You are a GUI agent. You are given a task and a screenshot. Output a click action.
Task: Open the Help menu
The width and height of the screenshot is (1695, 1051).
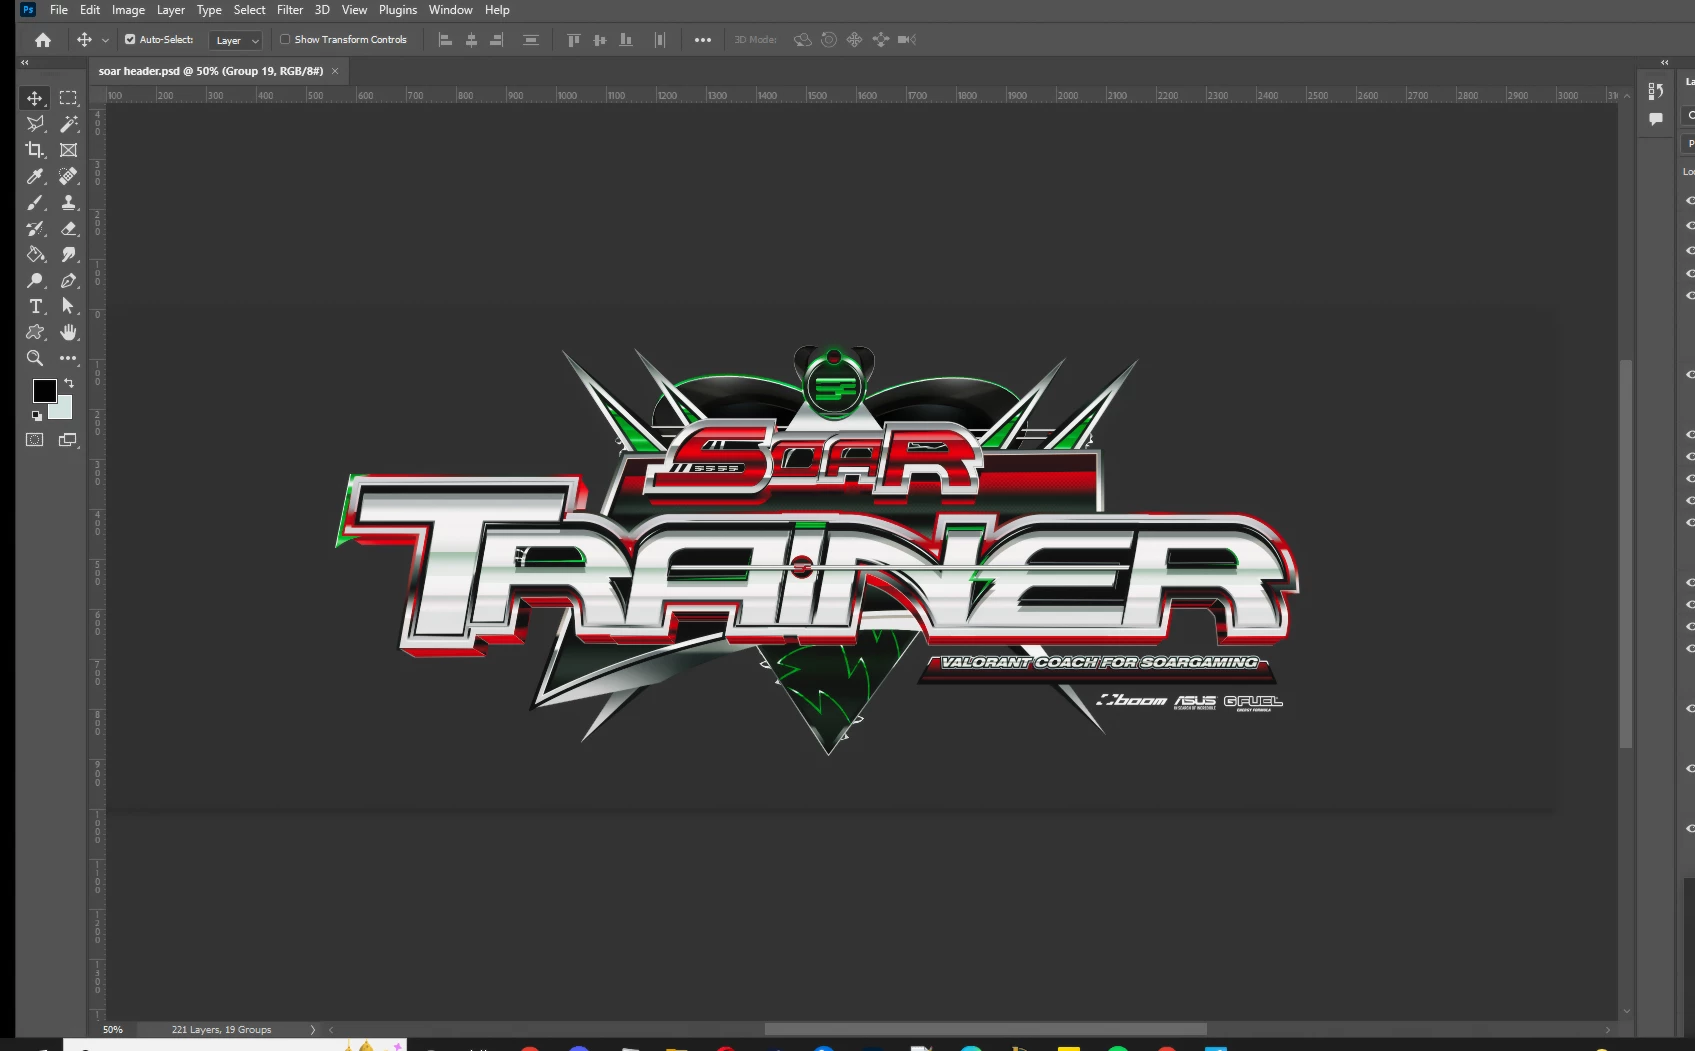click(x=497, y=10)
